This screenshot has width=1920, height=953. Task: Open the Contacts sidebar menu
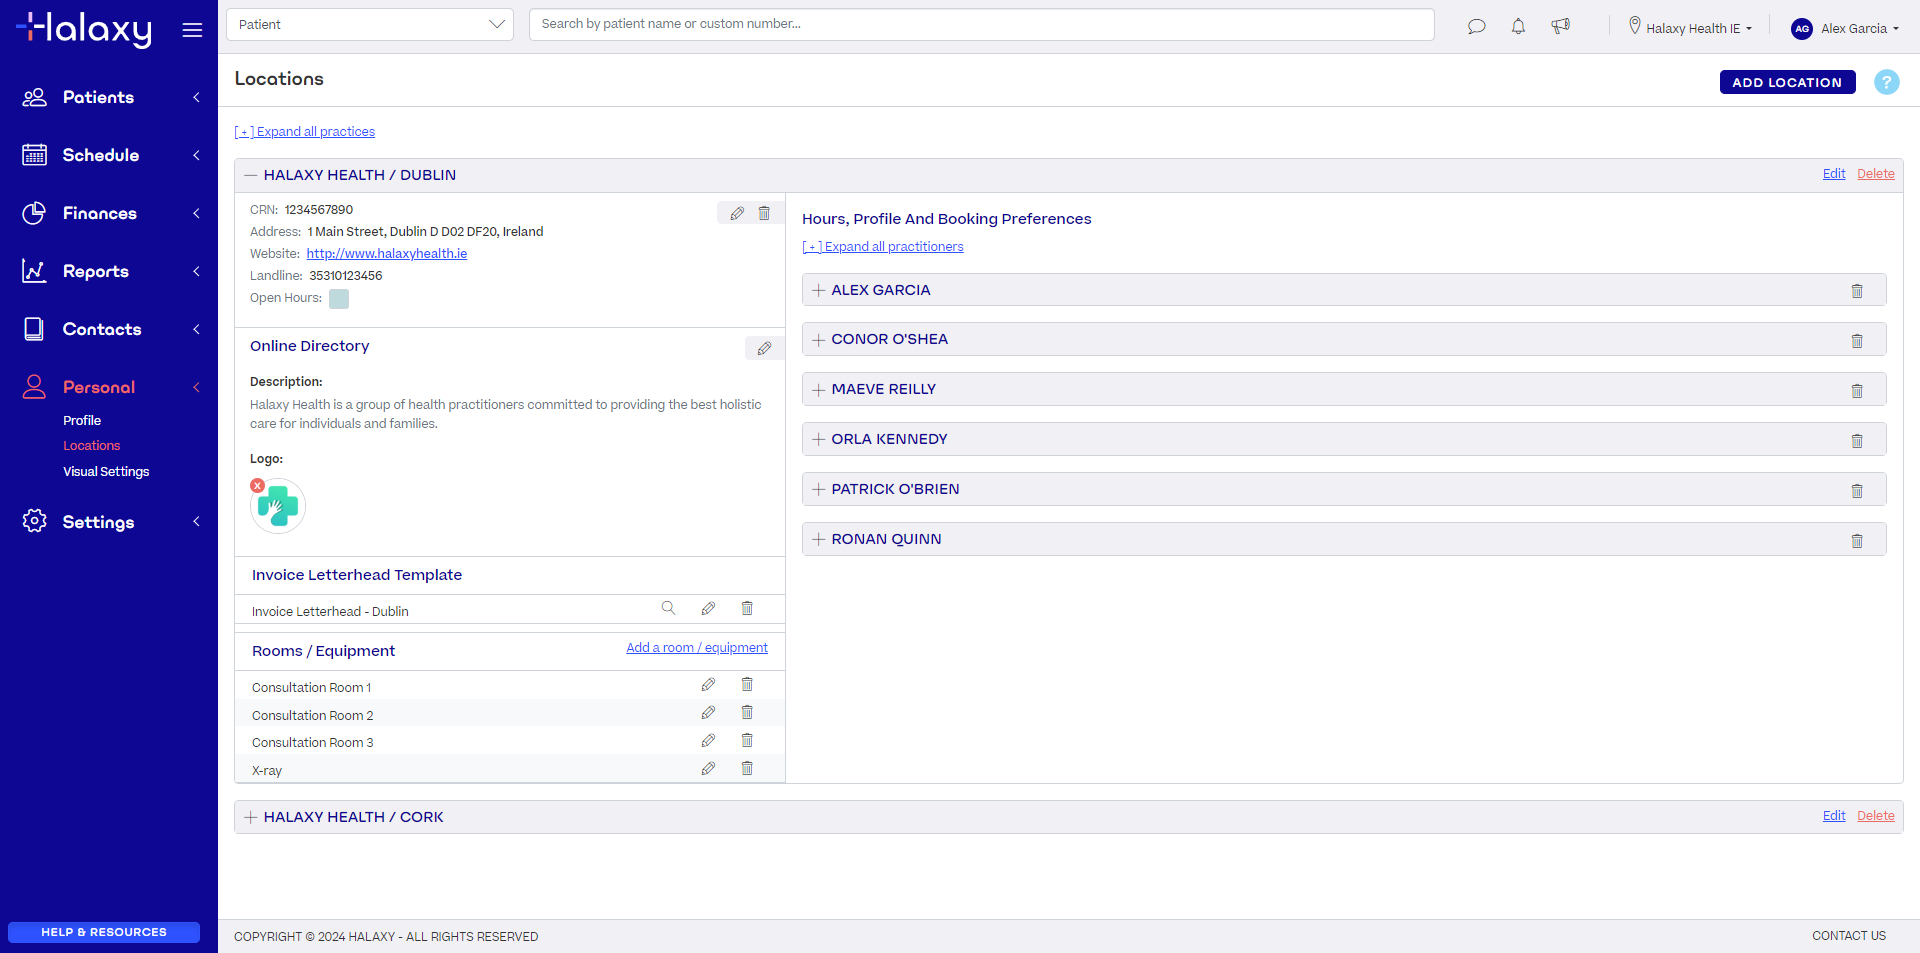click(x=109, y=329)
